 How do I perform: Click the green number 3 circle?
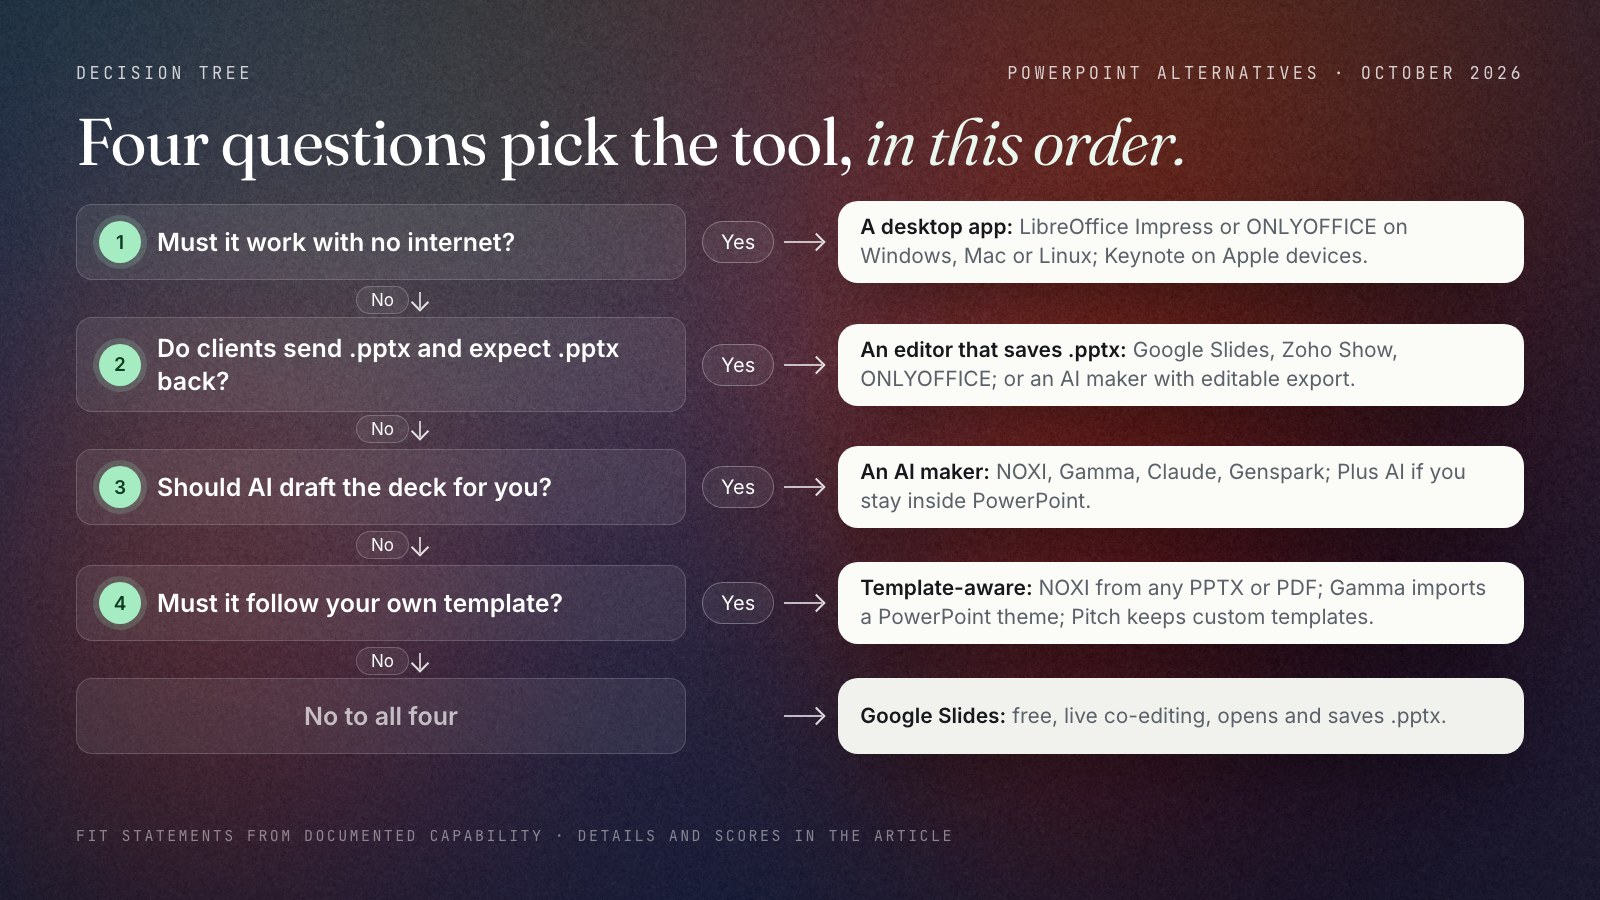click(120, 487)
